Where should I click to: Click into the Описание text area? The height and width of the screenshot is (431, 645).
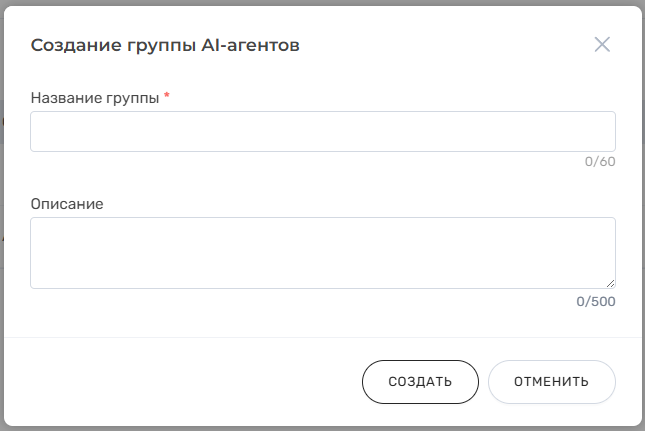point(323,253)
